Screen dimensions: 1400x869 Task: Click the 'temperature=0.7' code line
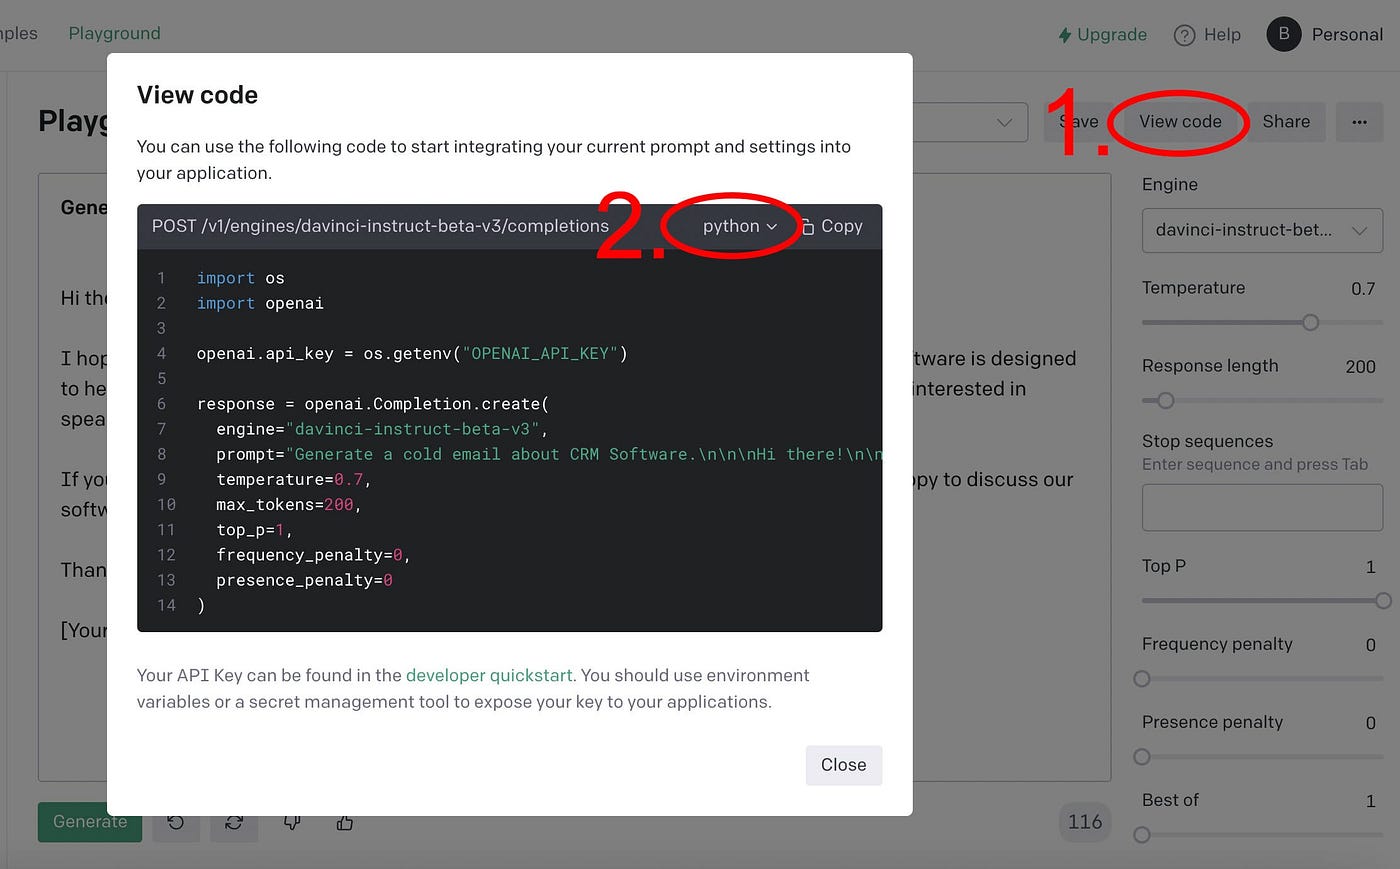click(293, 480)
